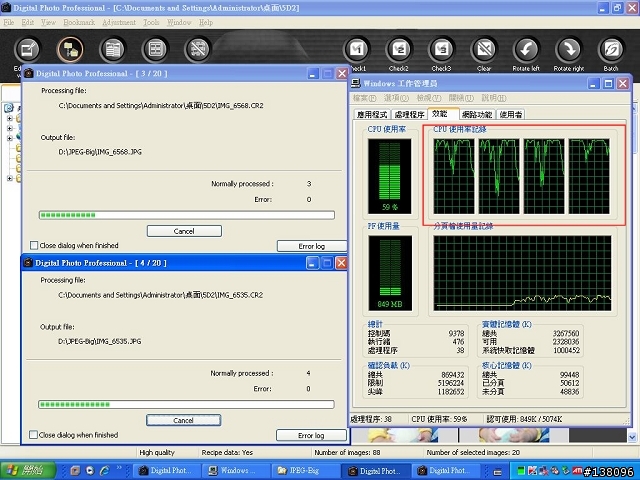
Task: Click the media player quick launch icon
Action: click(90, 470)
